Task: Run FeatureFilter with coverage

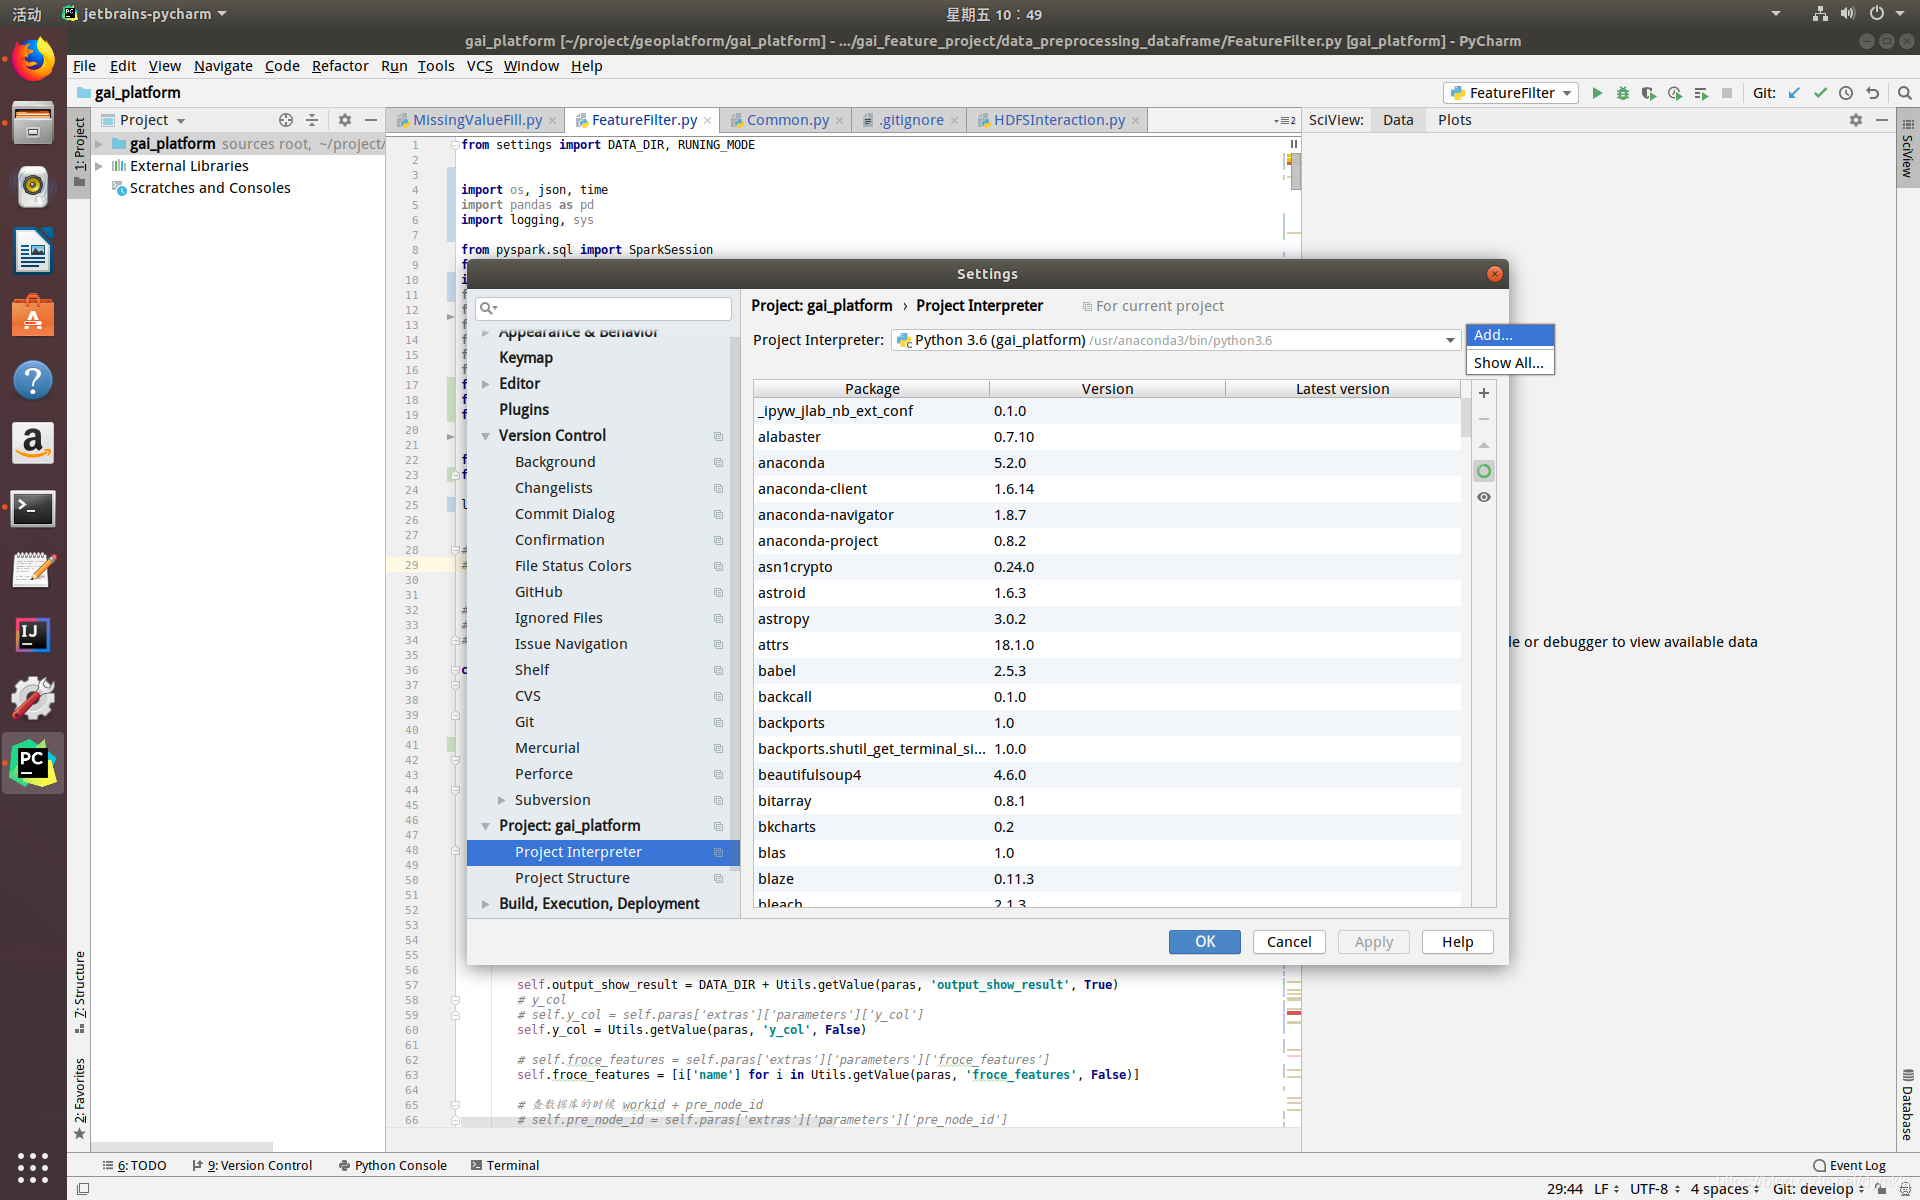Action: [x=1649, y=93]
